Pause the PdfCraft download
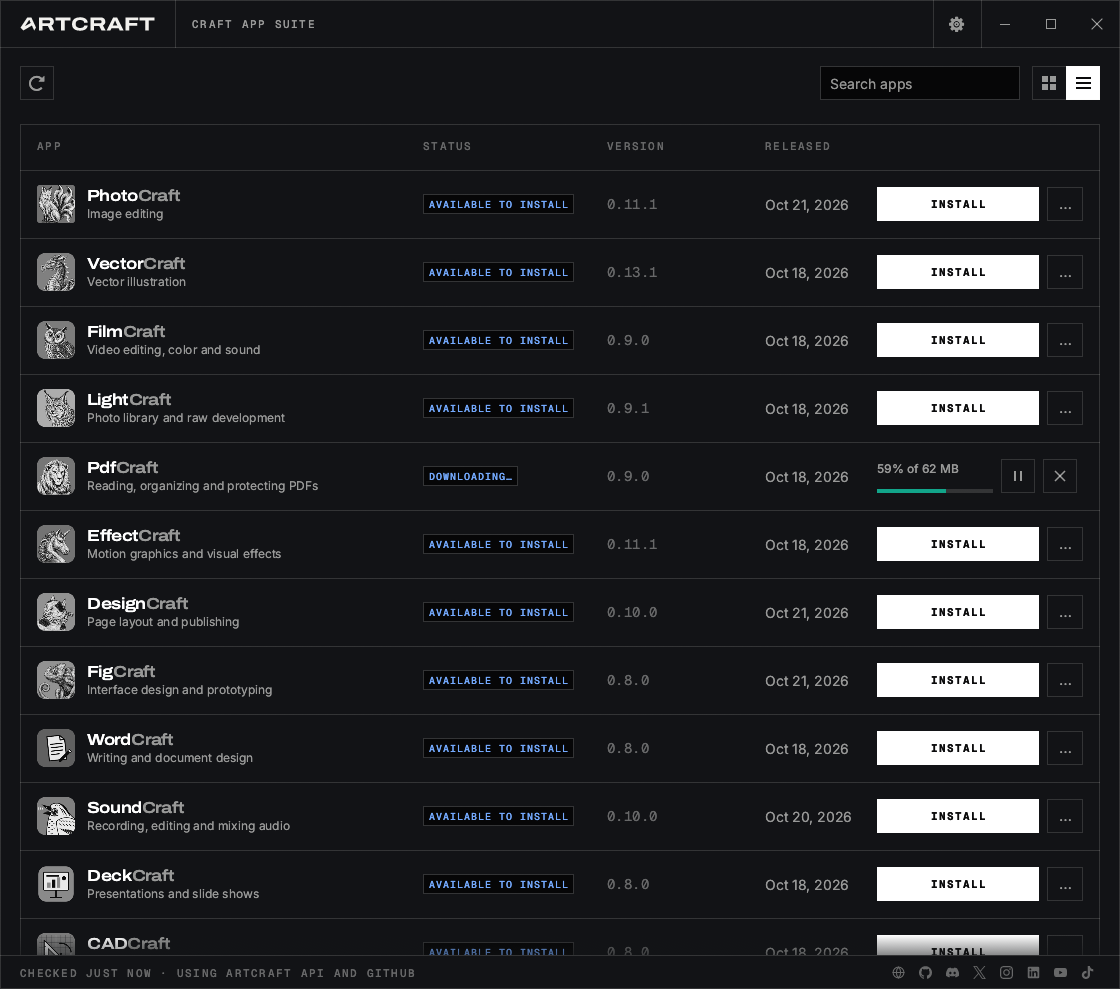The image size is (1120, 989). pos(1018,476)
